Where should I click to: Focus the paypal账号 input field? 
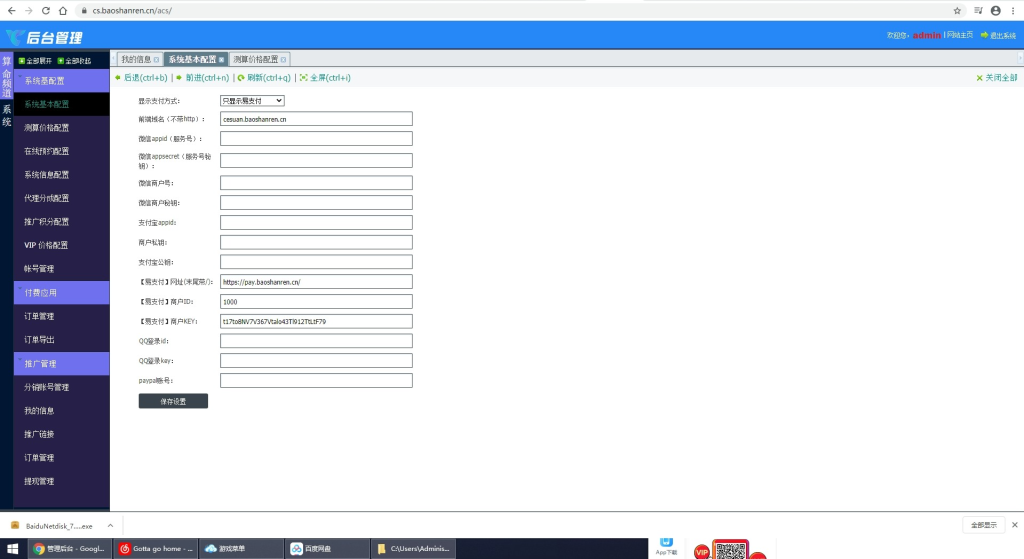316,380
